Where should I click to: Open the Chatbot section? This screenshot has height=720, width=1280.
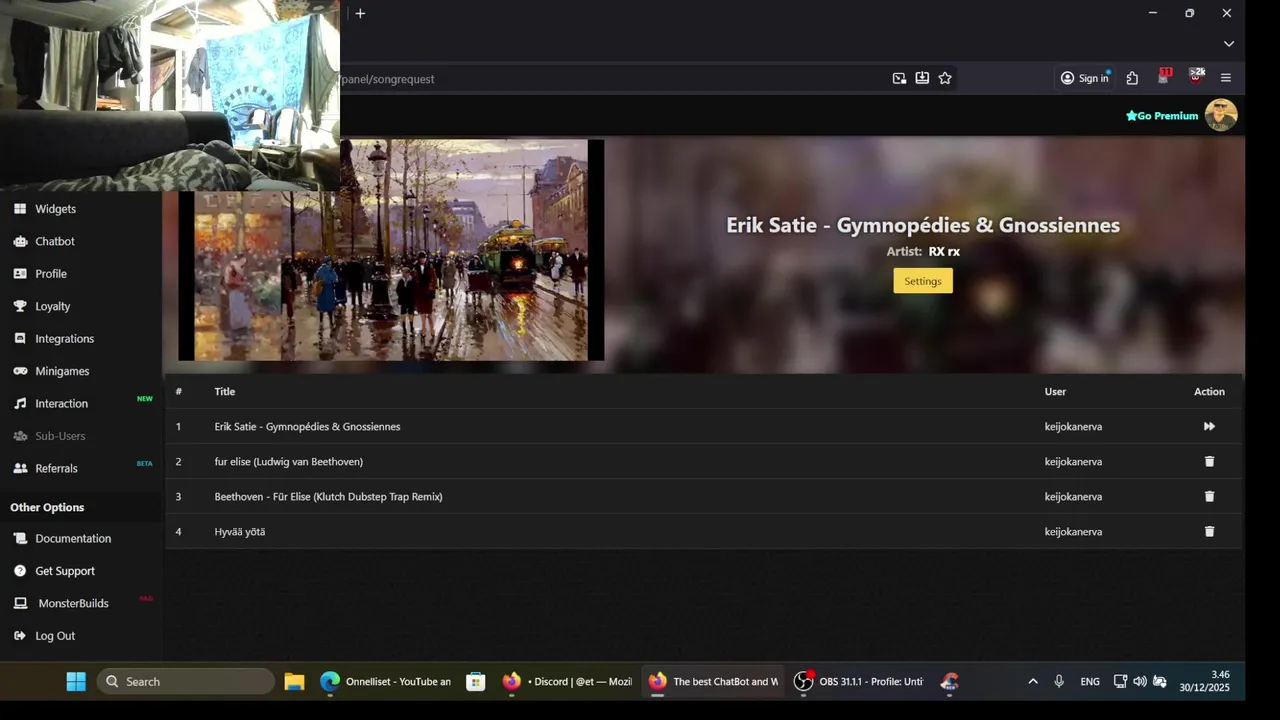[x=55, y=241]
